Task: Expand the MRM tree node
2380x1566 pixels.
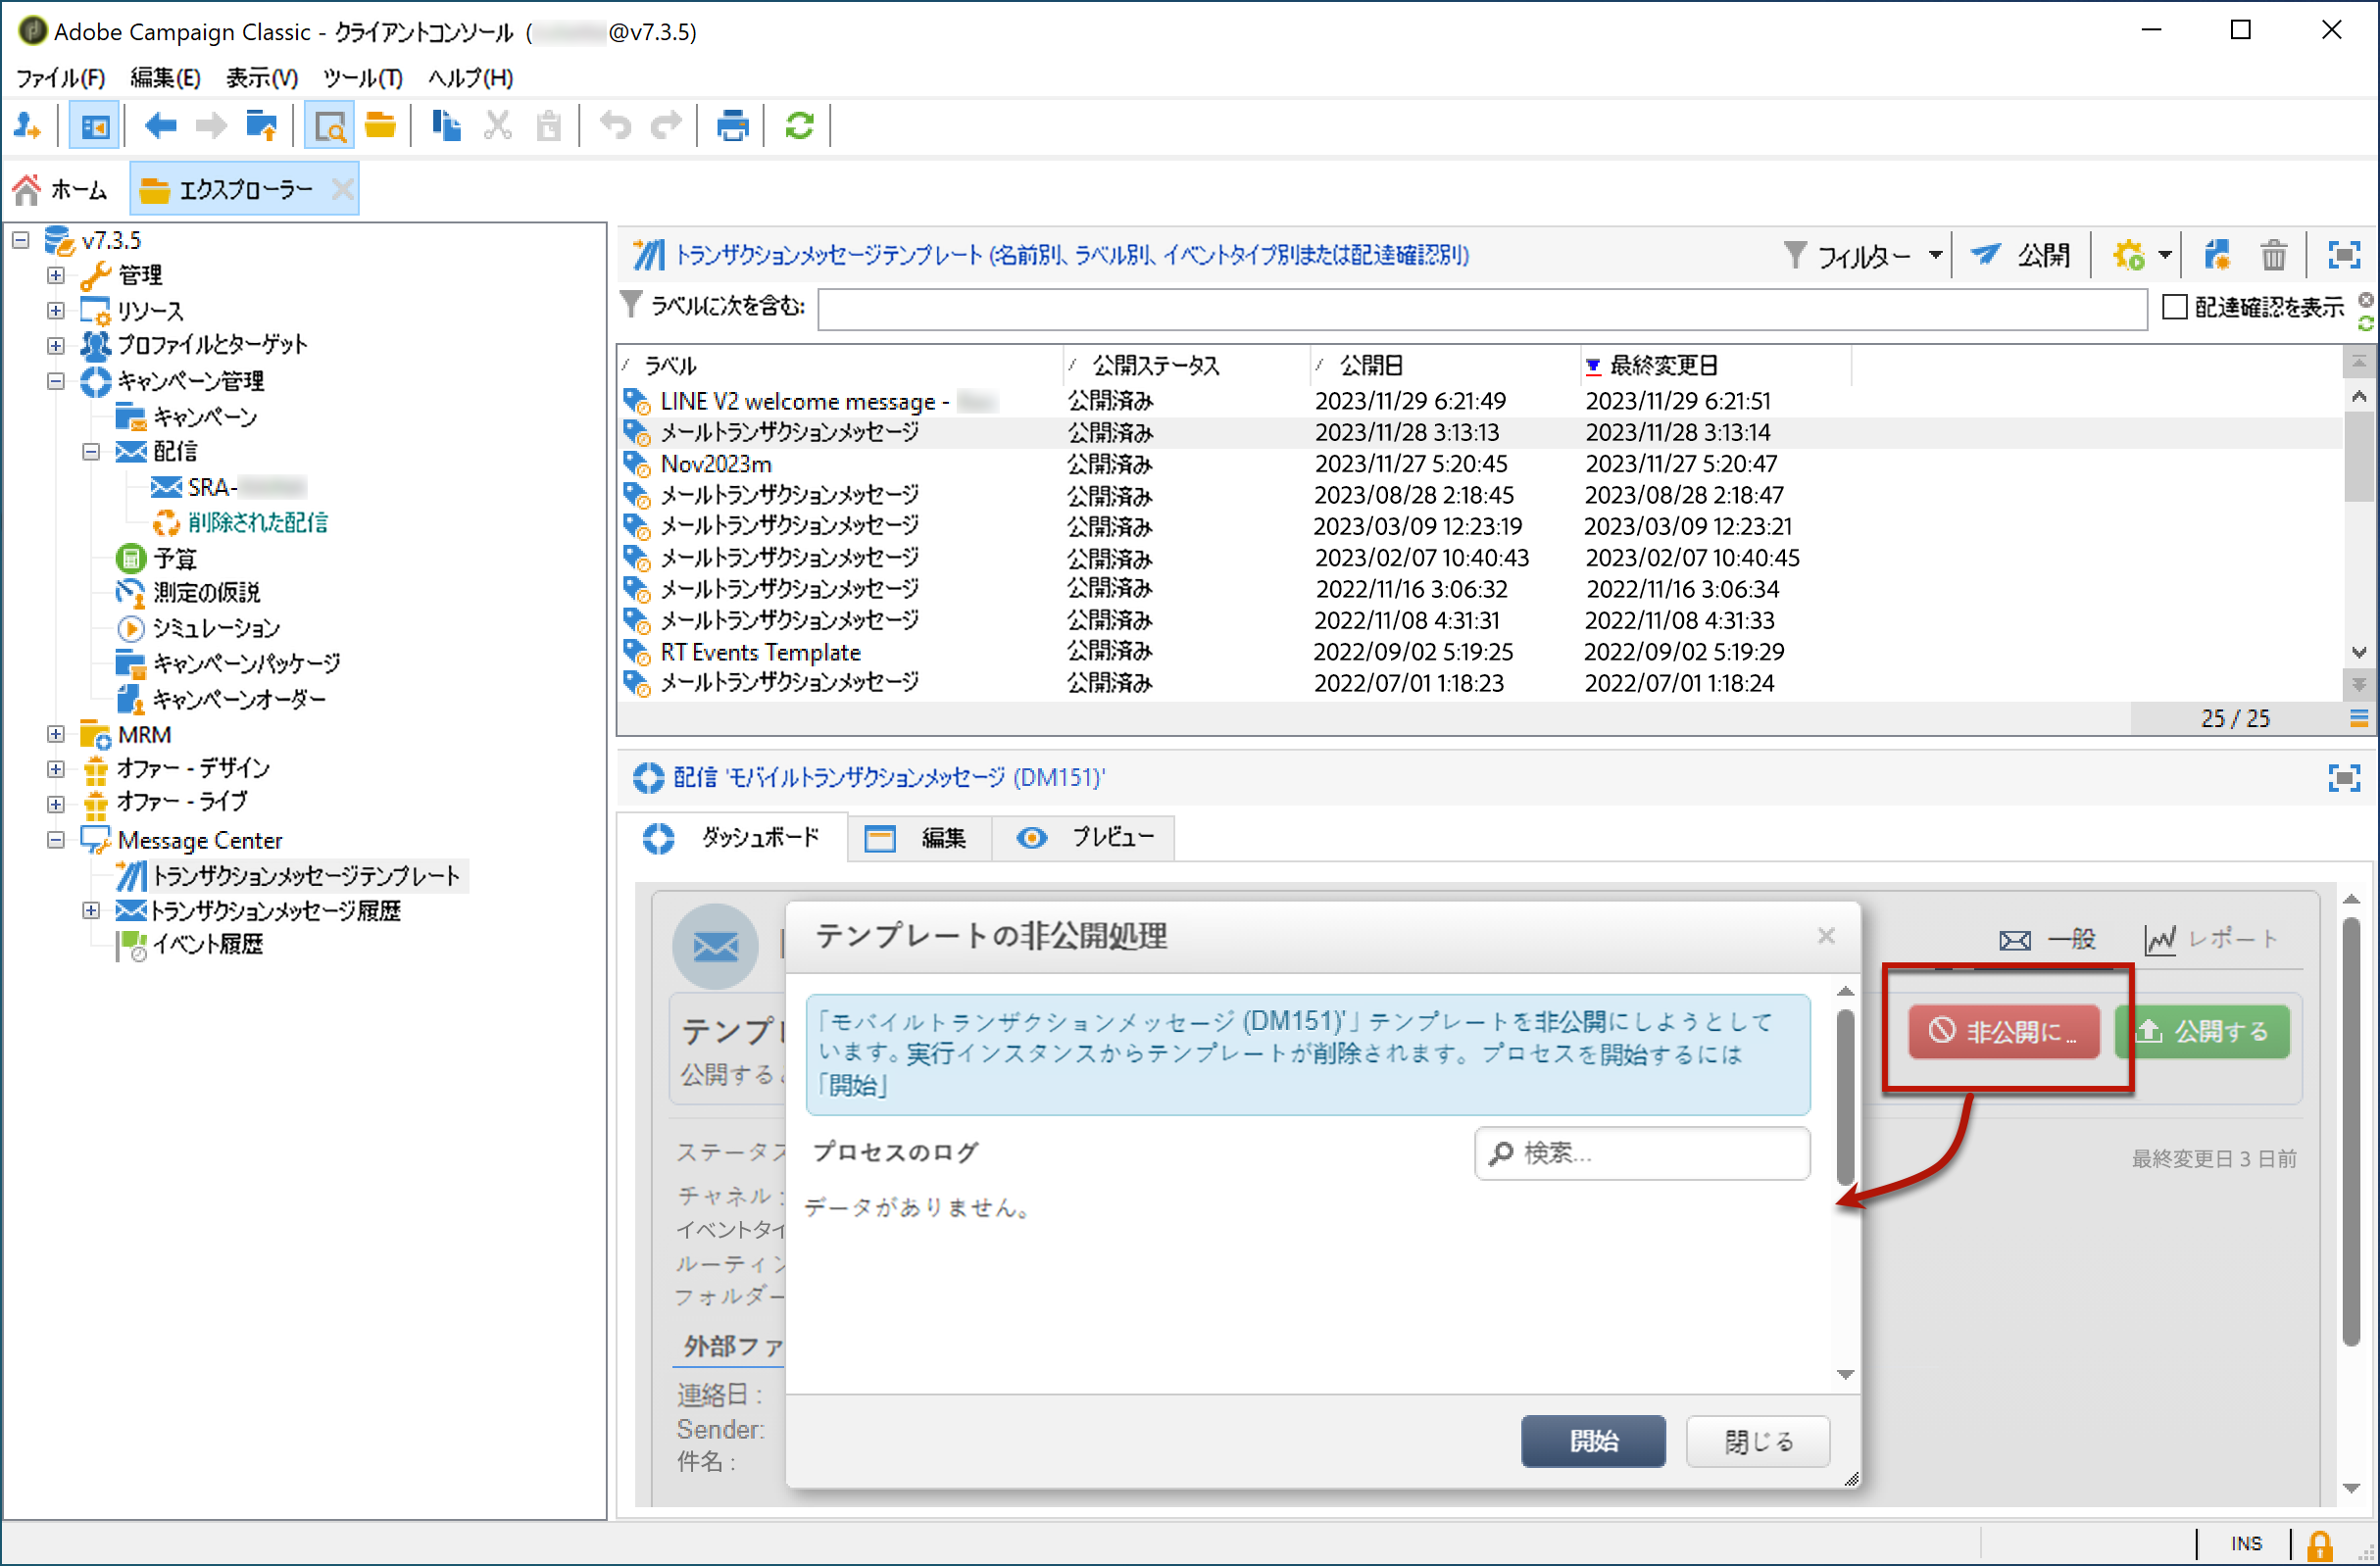Action: click(x=56, y=735)
